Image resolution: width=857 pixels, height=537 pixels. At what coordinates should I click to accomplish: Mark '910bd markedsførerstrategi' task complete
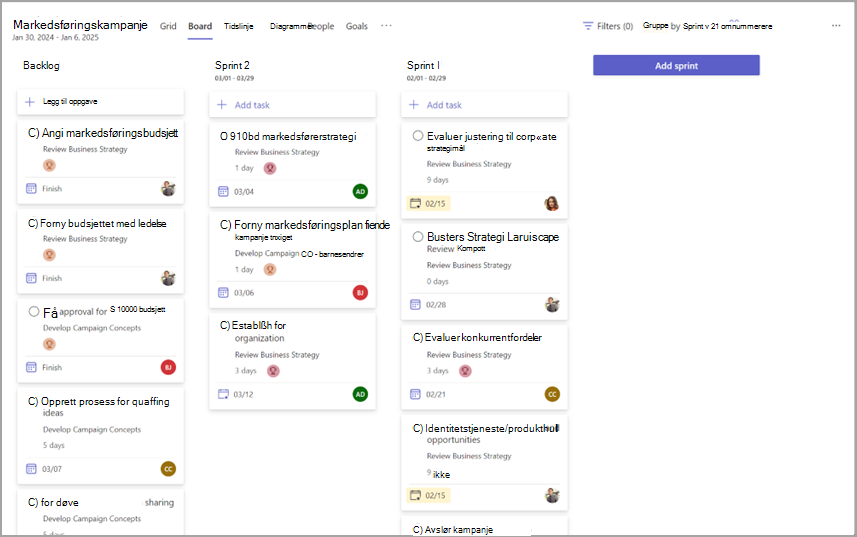pyautogui.click(x=224, y=137)
